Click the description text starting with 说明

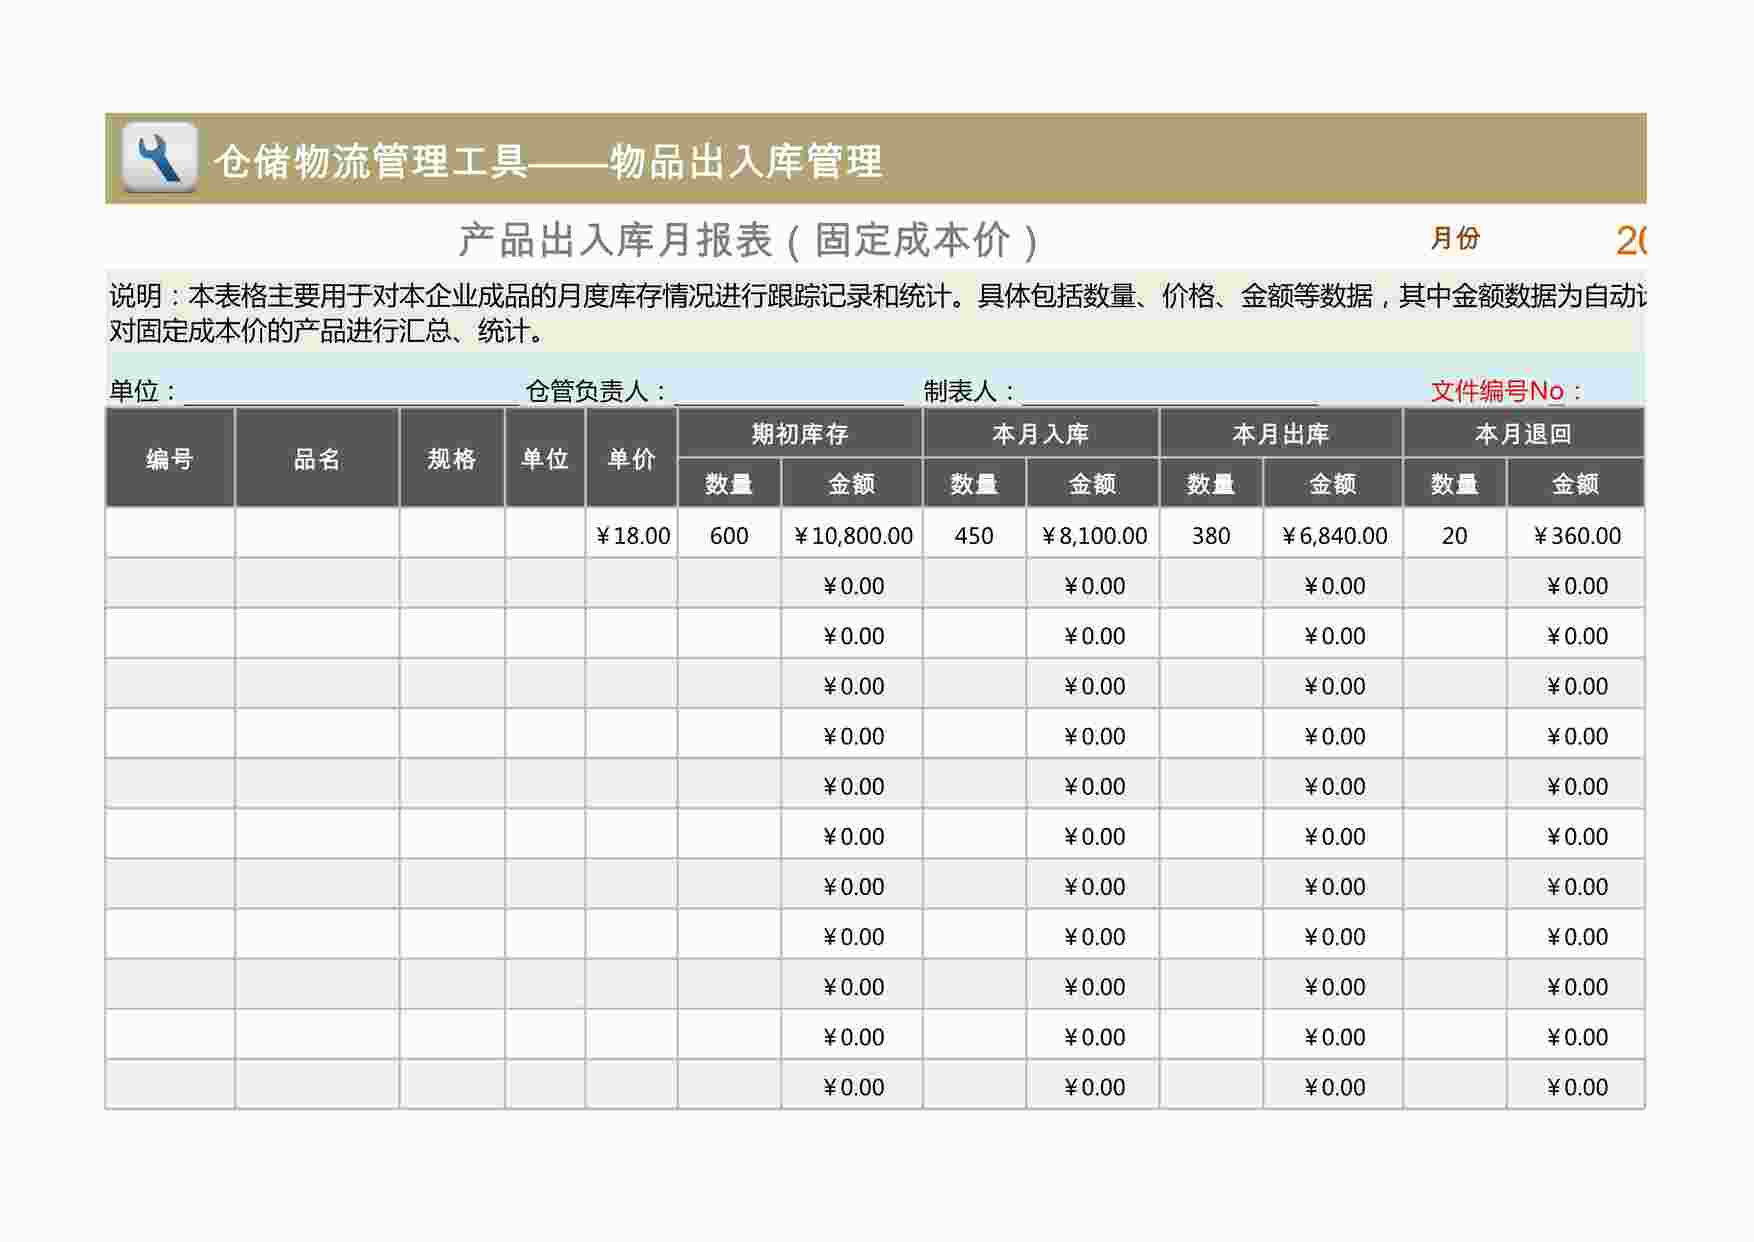[x=877, y=313]
